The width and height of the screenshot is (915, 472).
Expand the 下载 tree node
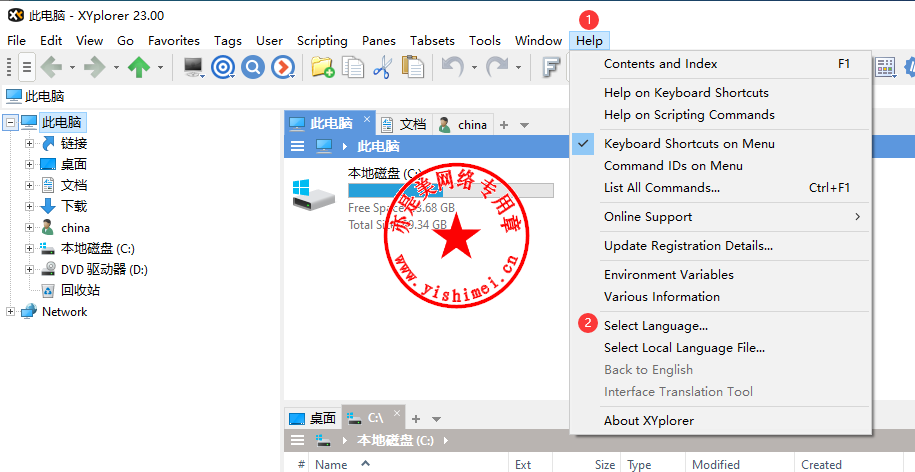pyautogui.click(x=29, y=207)
